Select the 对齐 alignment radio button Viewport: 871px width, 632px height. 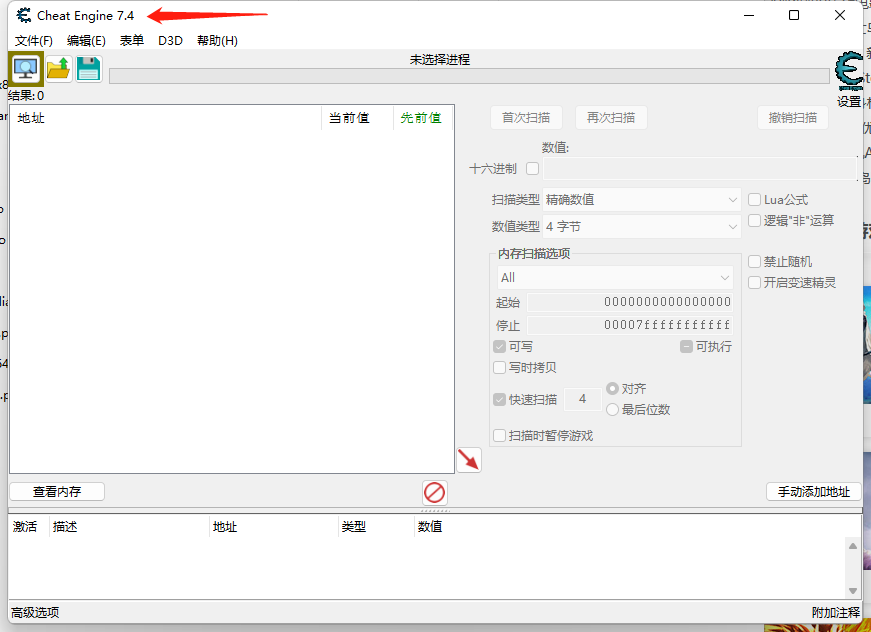click(x=612, y=388)
